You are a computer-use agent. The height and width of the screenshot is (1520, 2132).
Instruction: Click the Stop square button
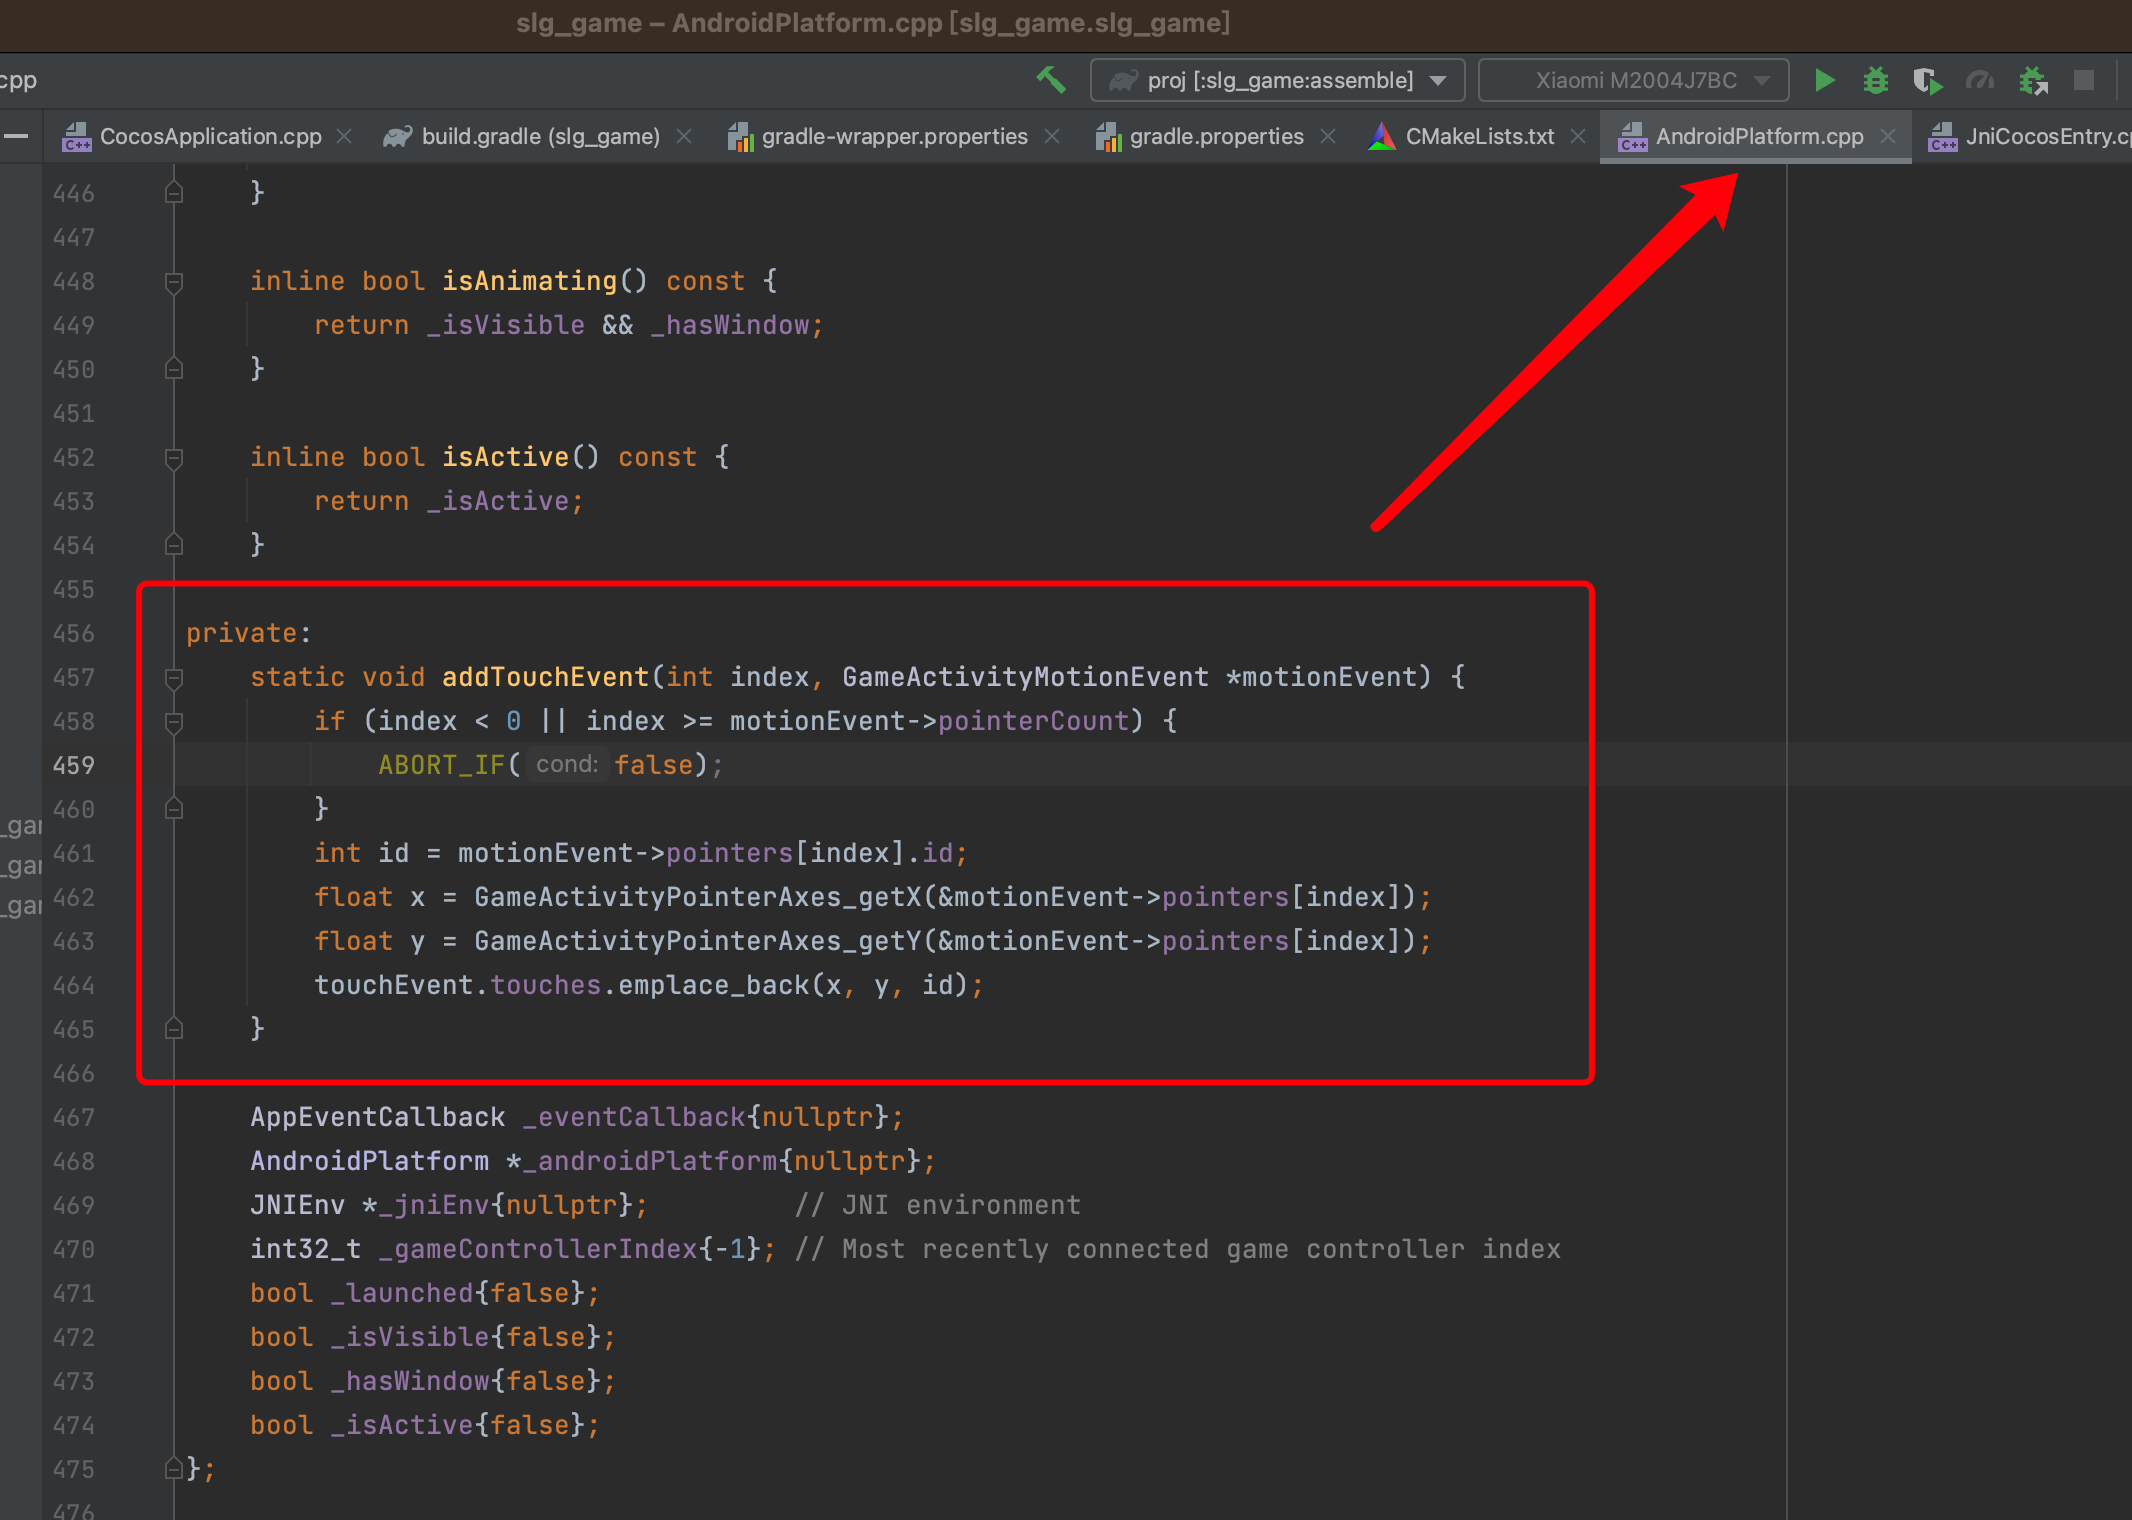pos(2084,80)
